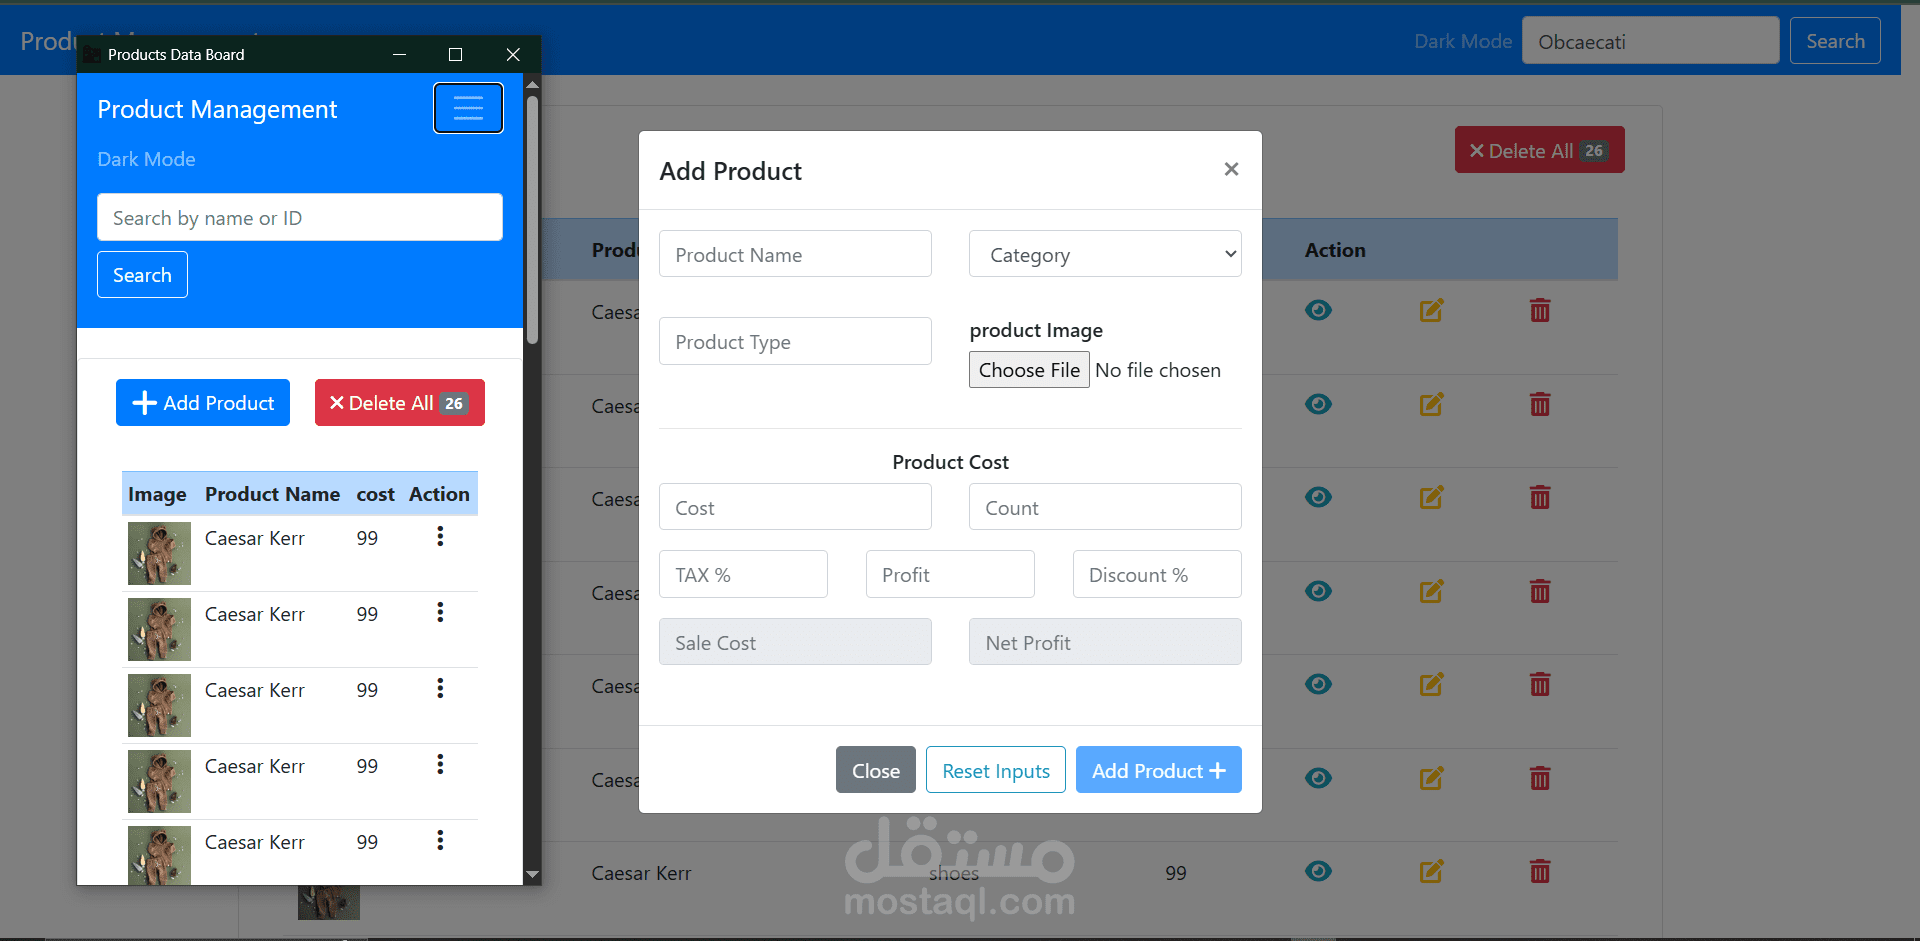Click the navbar Search button on main page
Image resolution: width=1920 pixels, height=941 pixels.
point(1835,41)
